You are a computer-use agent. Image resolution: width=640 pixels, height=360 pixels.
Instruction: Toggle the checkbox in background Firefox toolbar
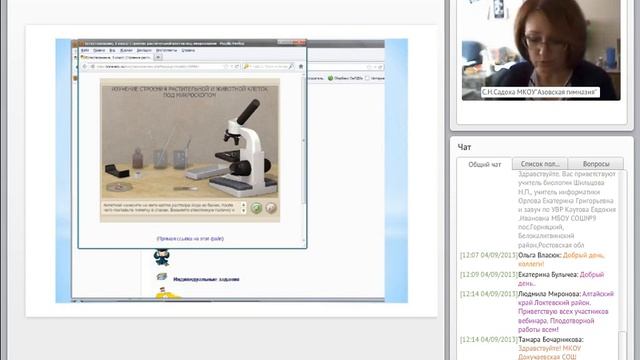click(x=367, y=78)
